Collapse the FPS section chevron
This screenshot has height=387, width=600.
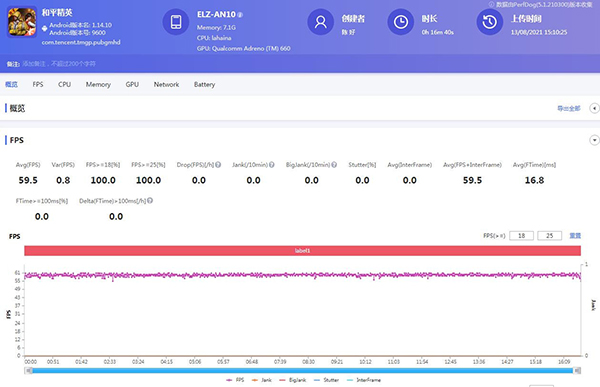pyautogui.click(x=594, y=140)
